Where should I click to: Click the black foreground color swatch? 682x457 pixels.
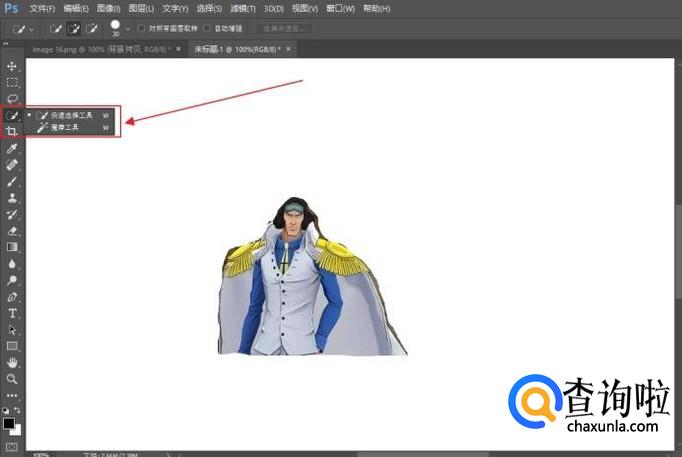[8, 423]
